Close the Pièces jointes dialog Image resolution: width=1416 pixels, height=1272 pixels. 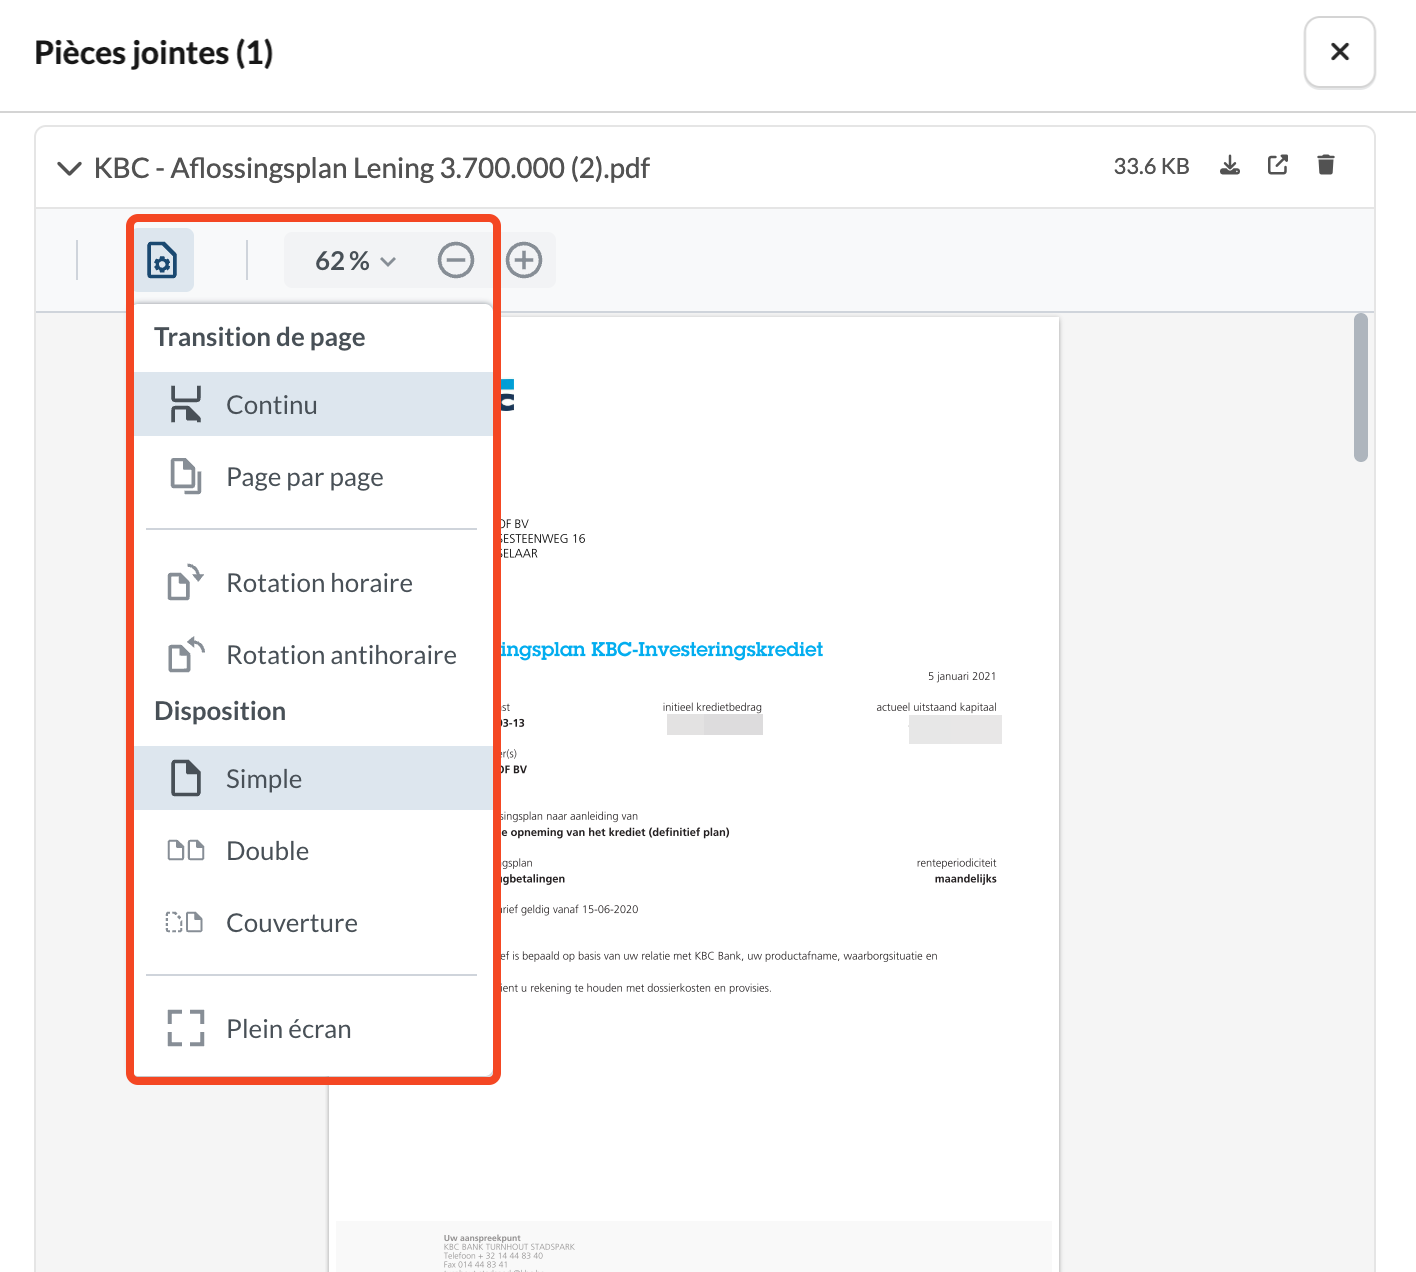tap(1339, 52)
